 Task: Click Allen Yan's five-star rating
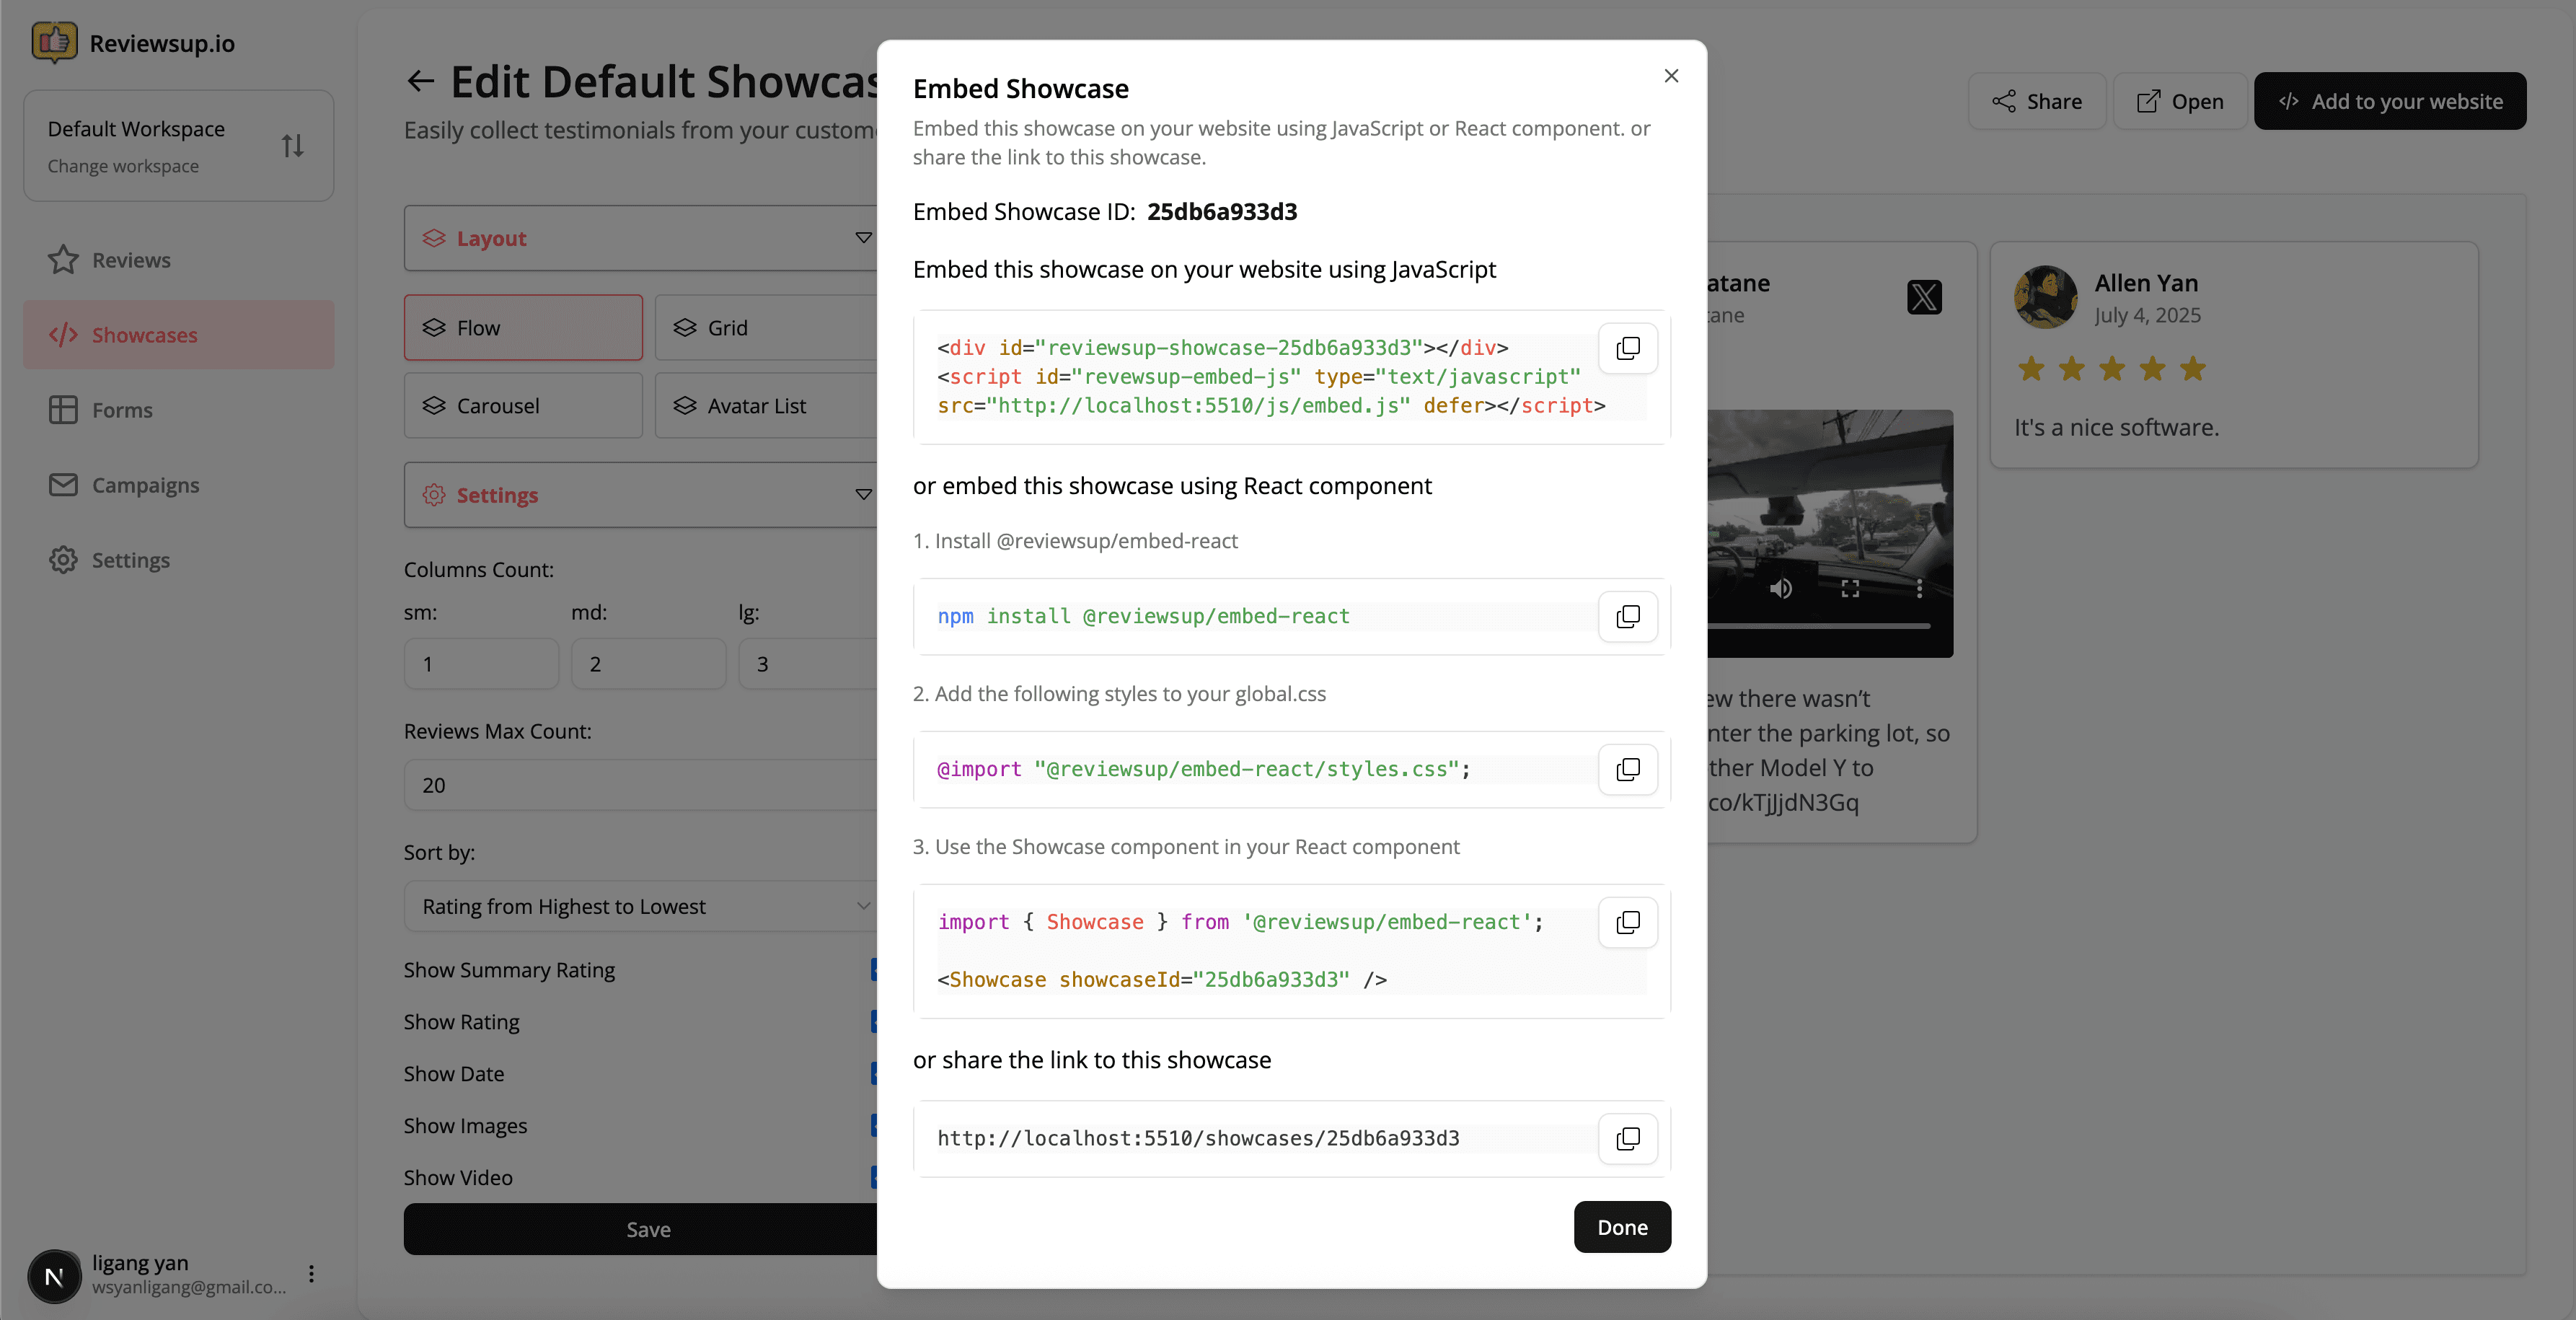click(x=2111, y=369)
